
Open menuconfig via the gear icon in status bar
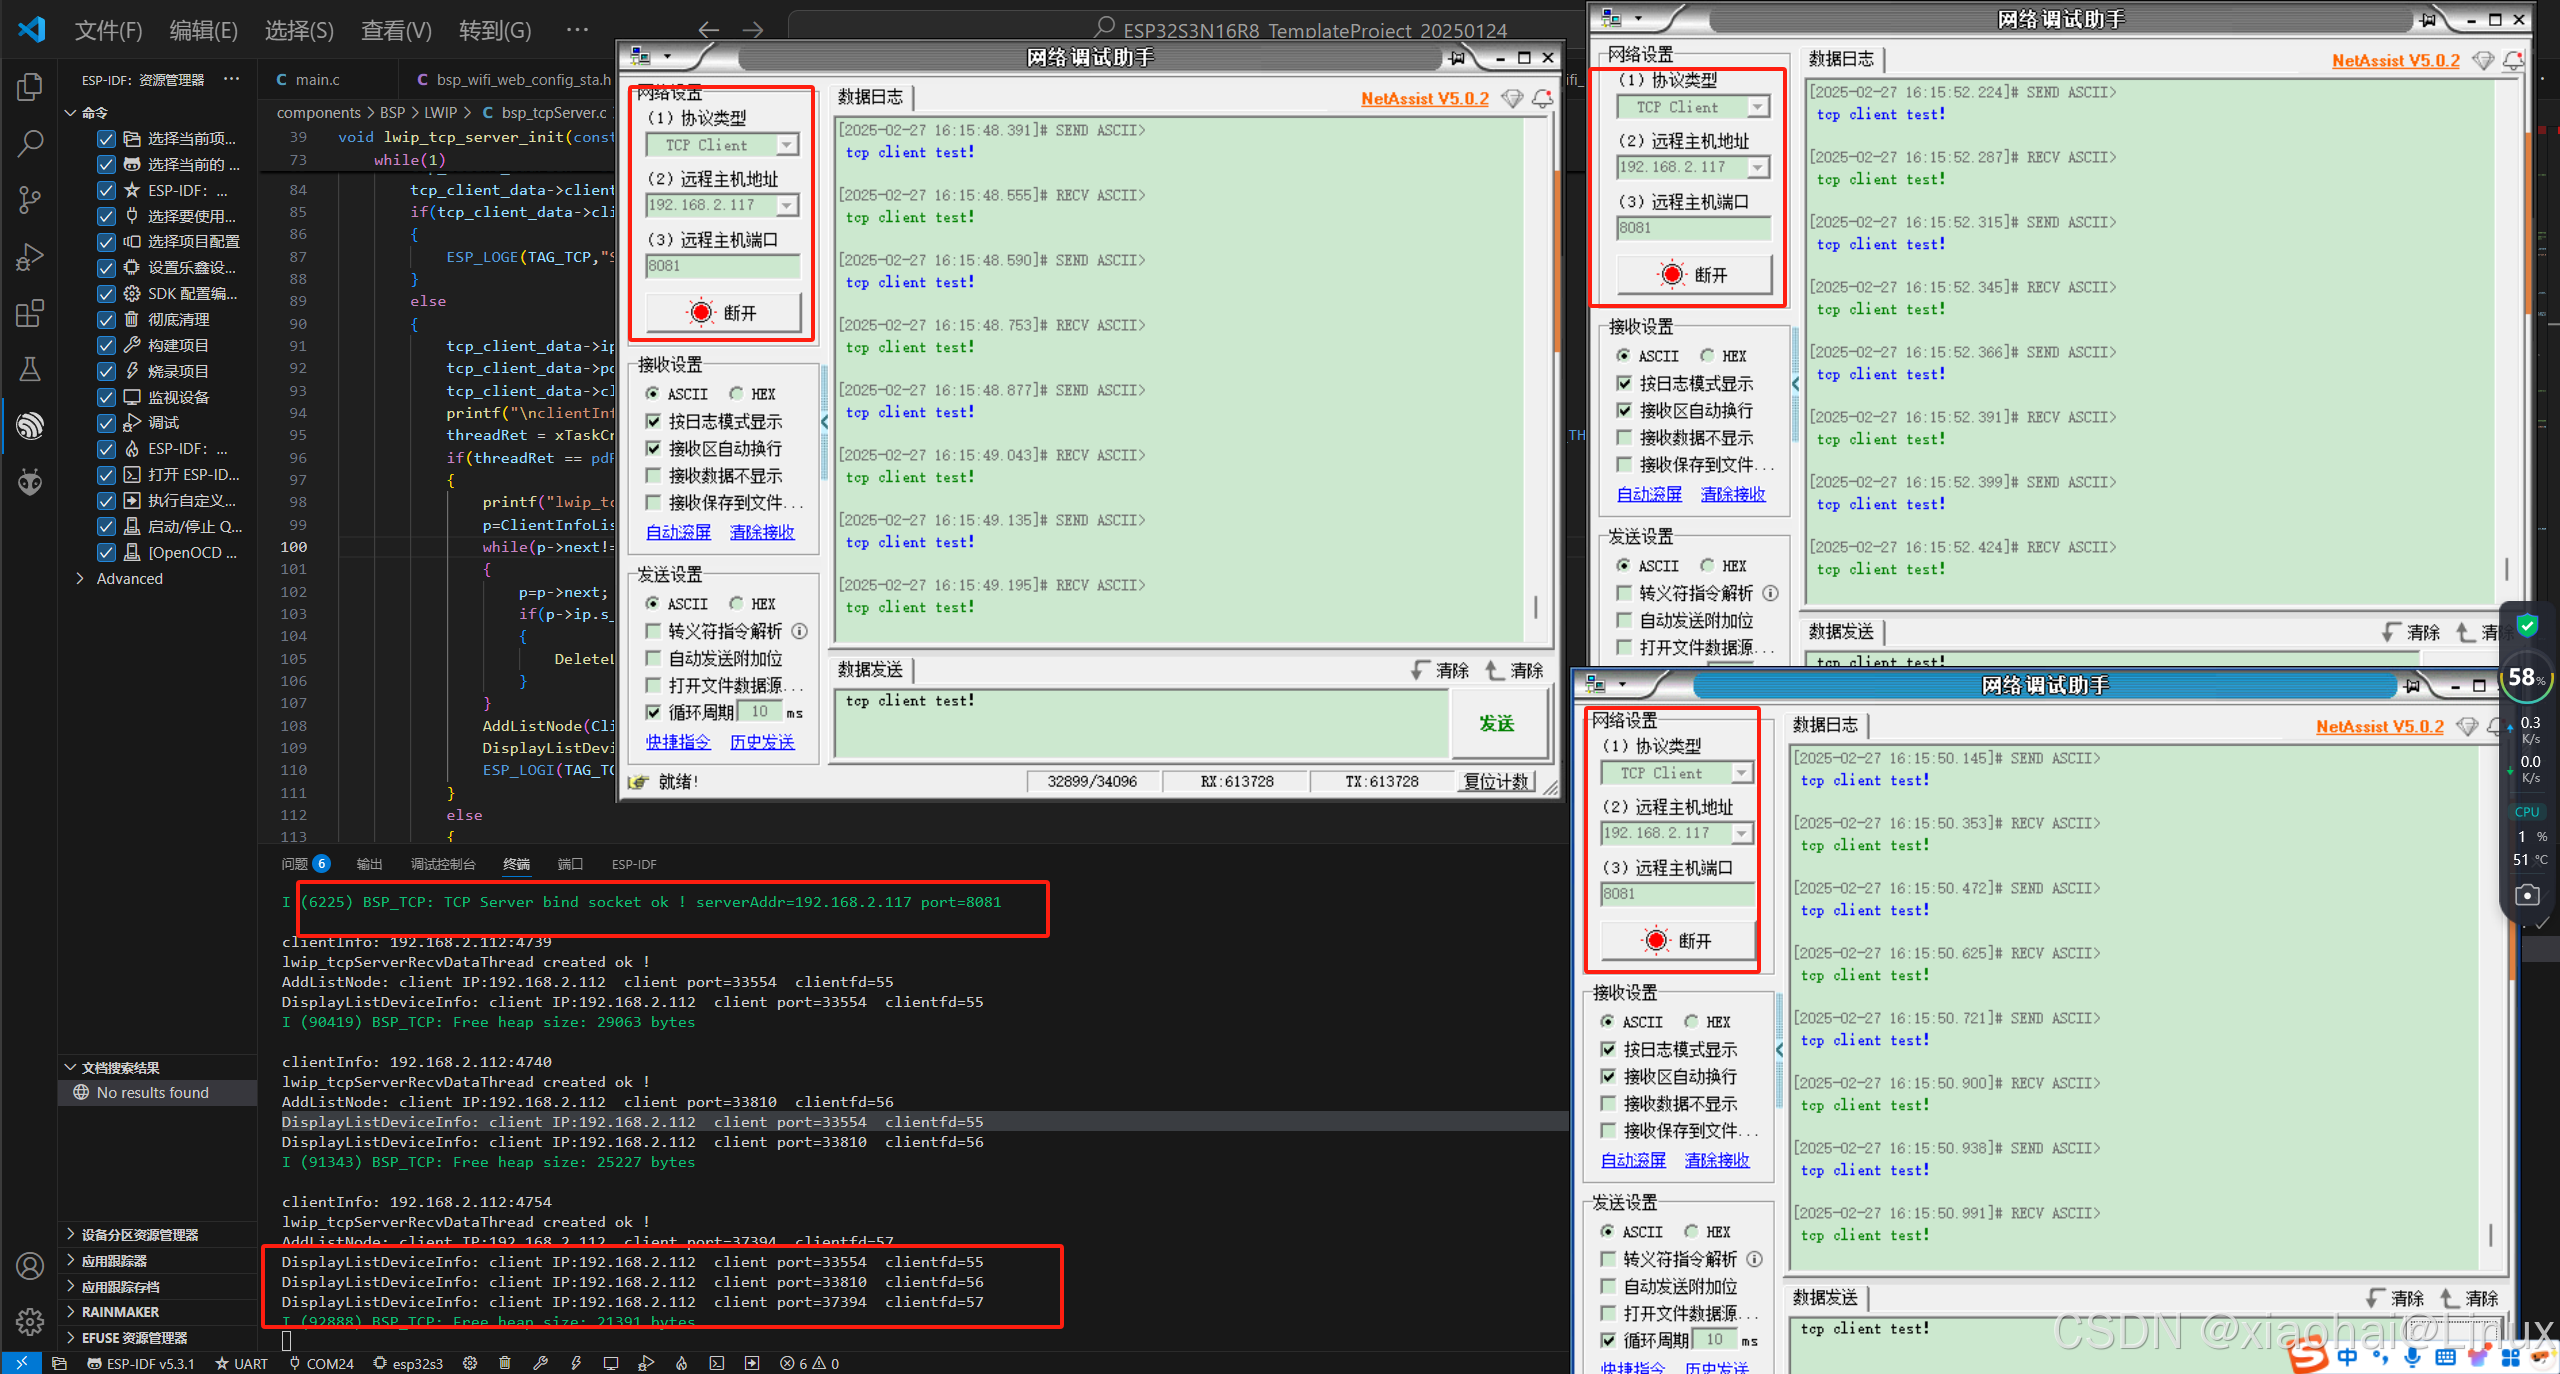point(470,1363)
